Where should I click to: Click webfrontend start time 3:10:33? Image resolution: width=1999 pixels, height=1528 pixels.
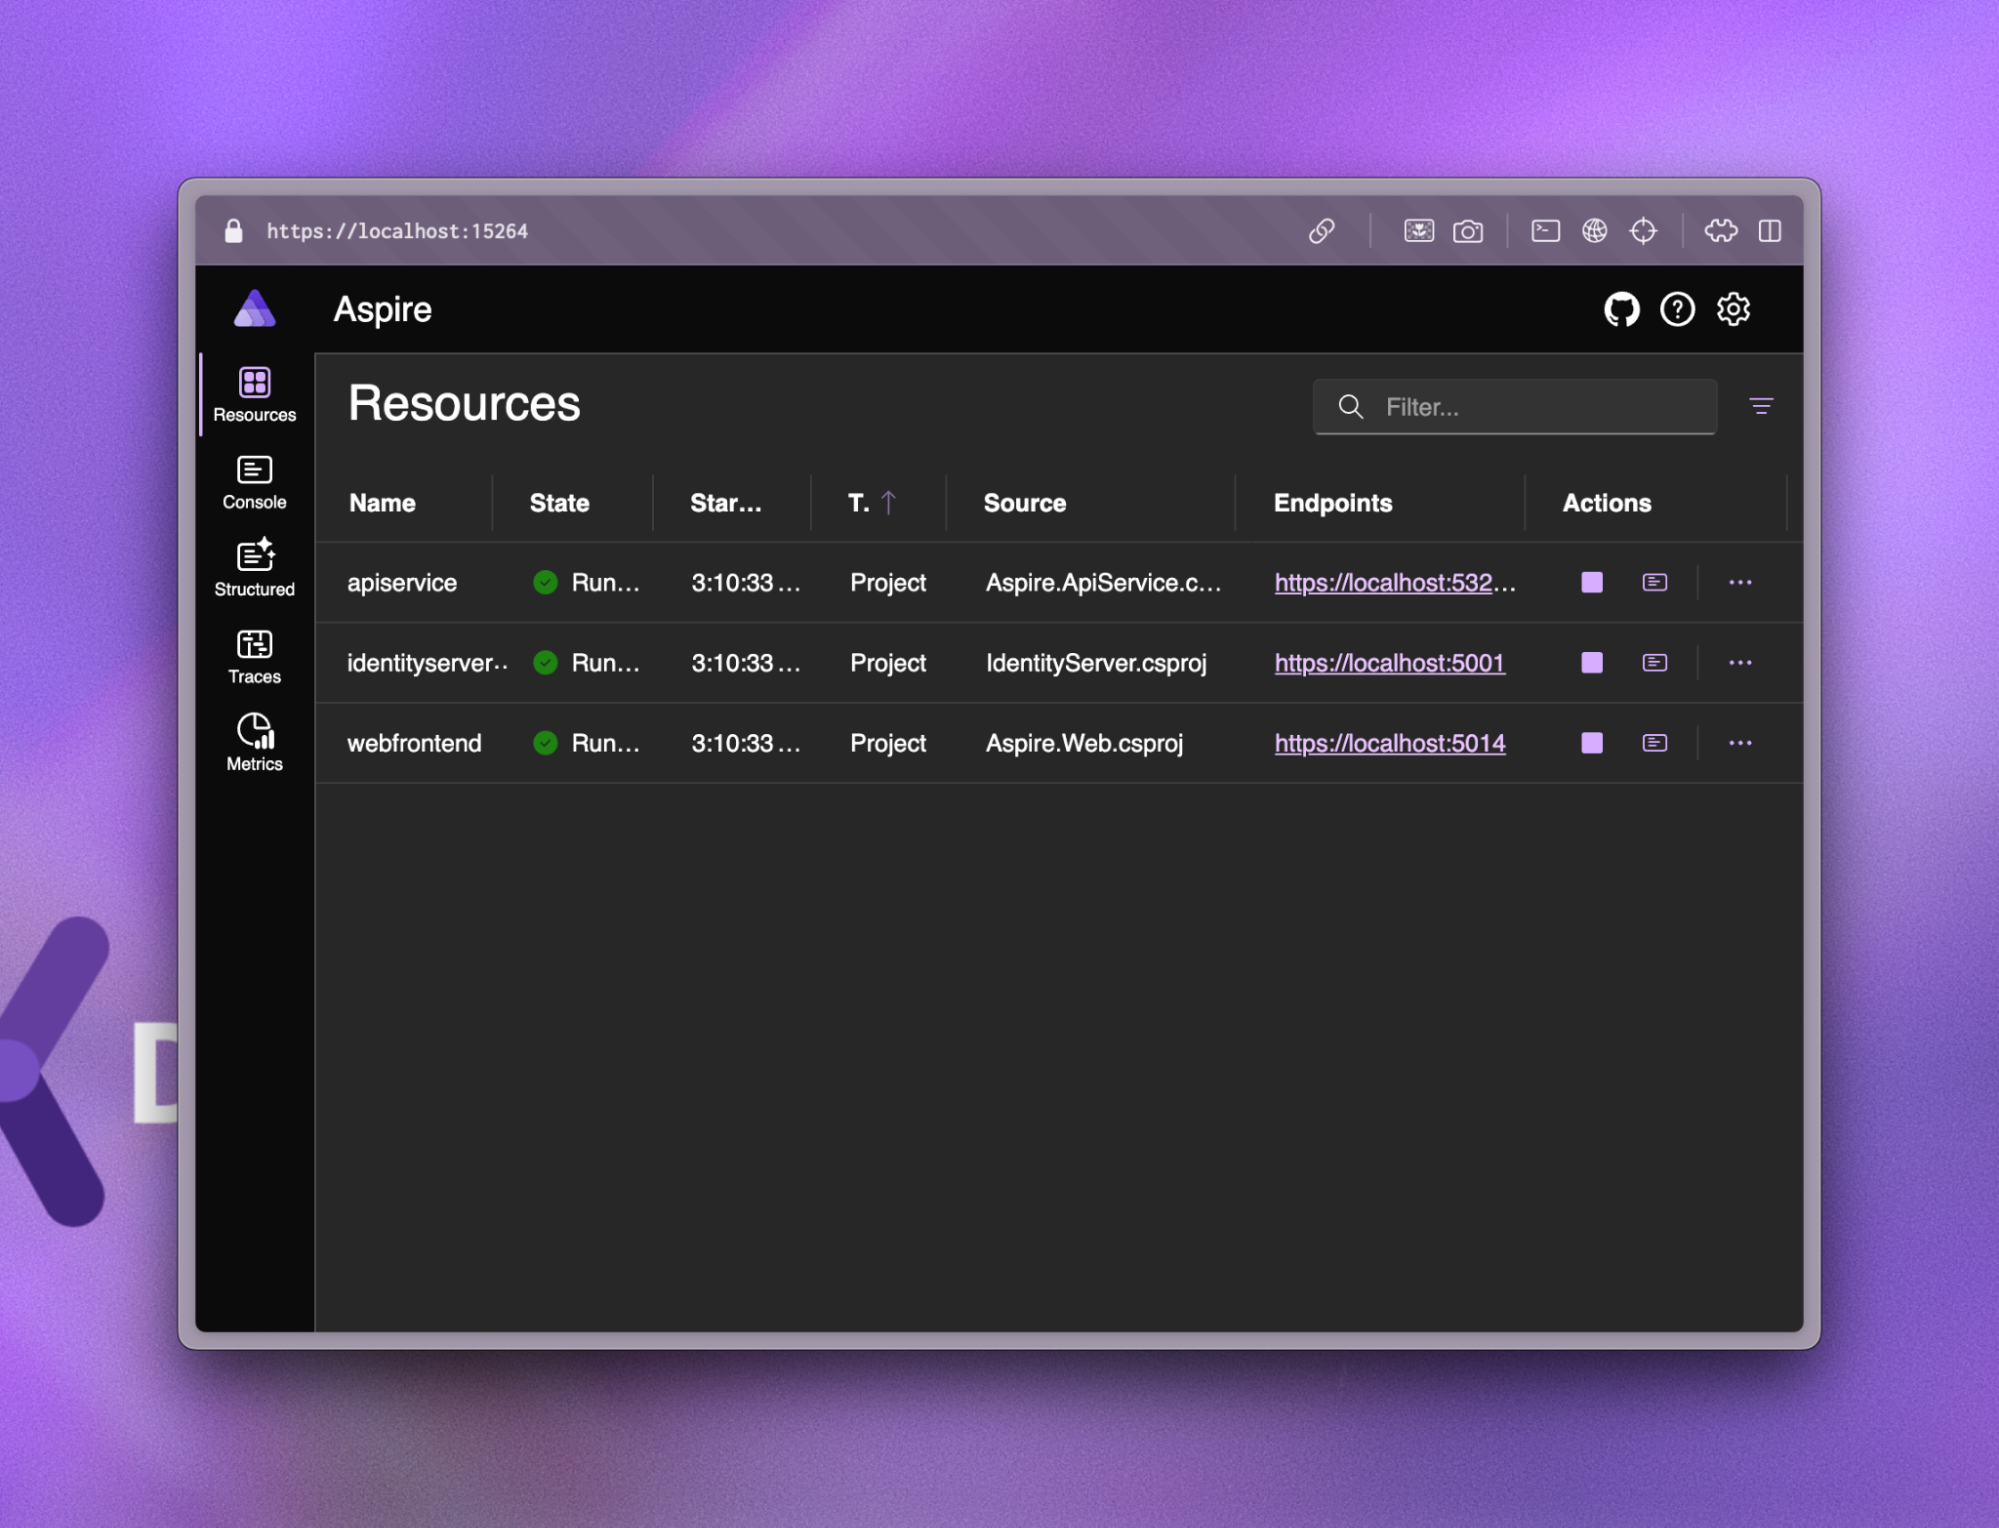(x=745, y=743)
